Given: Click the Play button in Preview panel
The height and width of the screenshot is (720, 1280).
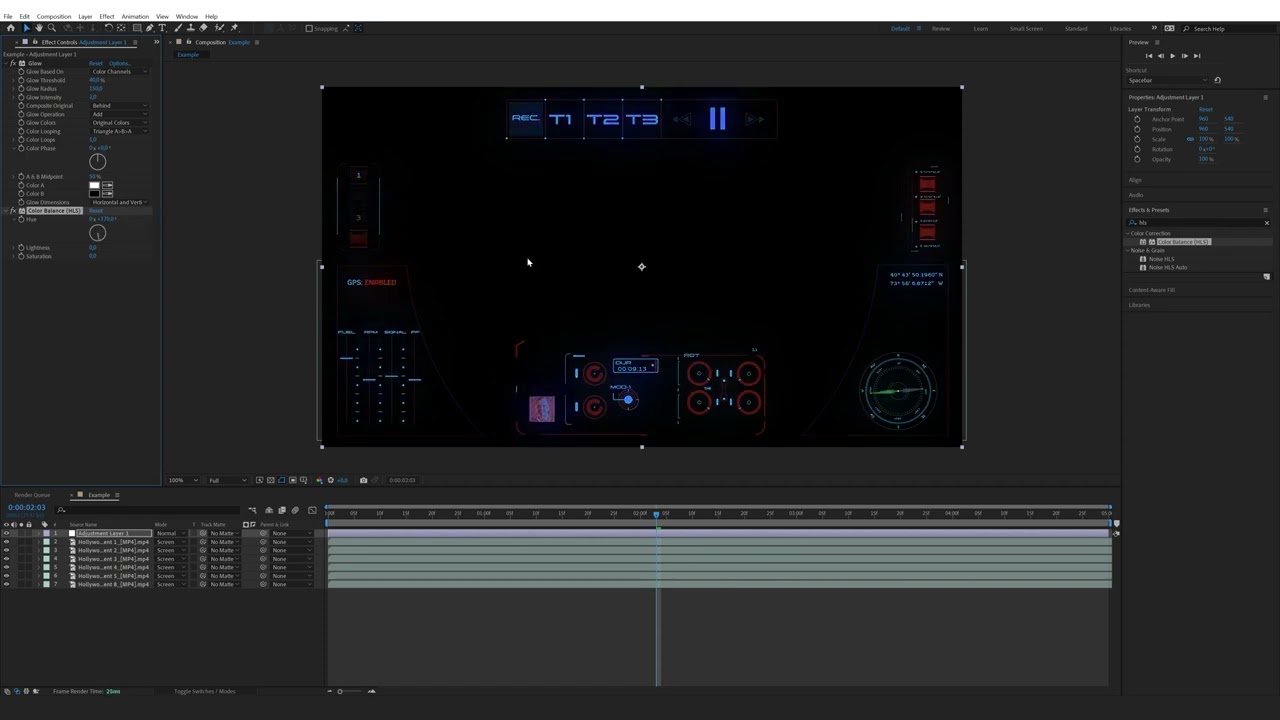Looking at the screenshot, I should pos(1172,56).
